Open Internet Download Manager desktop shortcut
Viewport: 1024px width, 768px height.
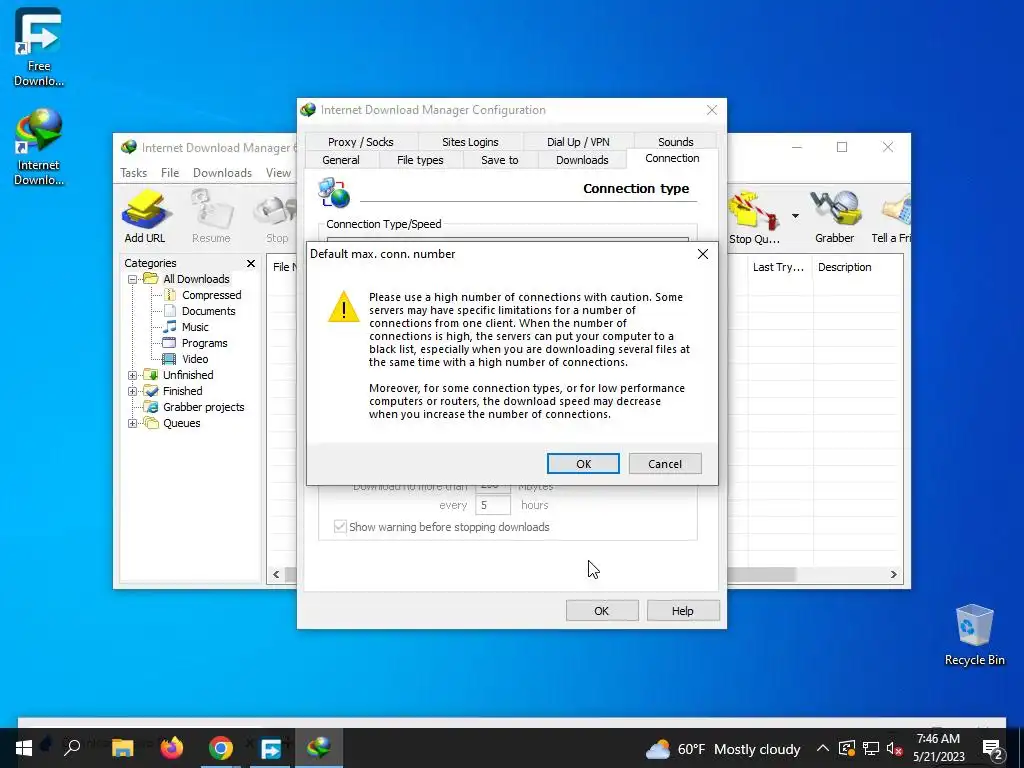pos(39,146)
